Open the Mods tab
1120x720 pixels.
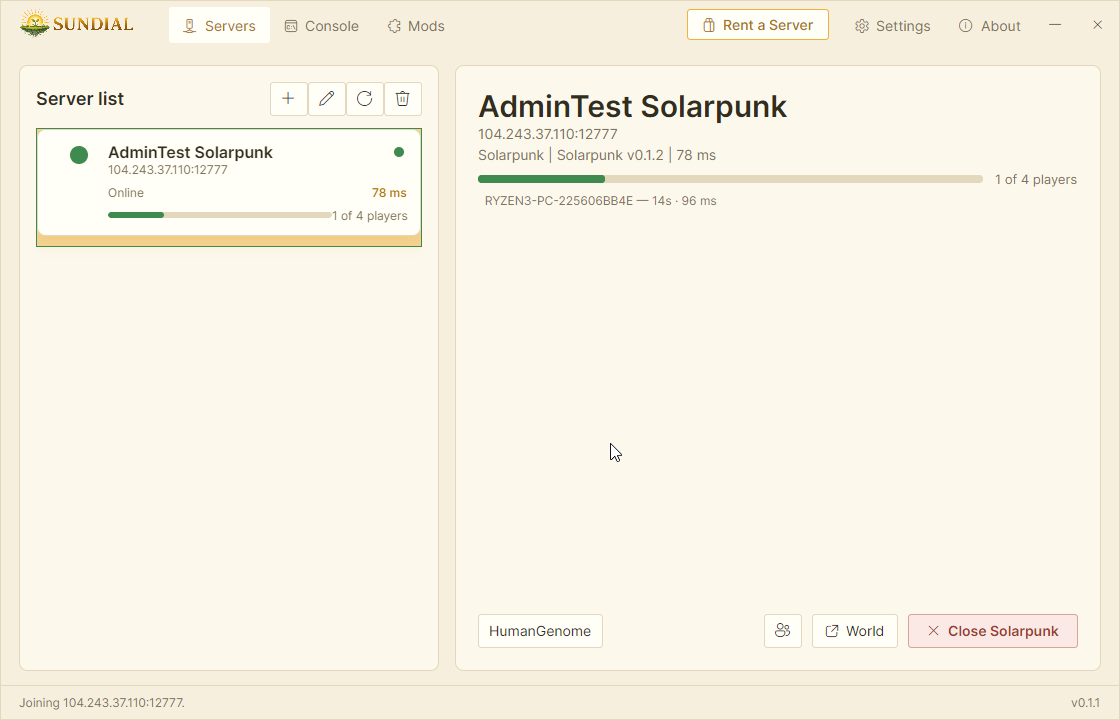click(x=416, y=26)
